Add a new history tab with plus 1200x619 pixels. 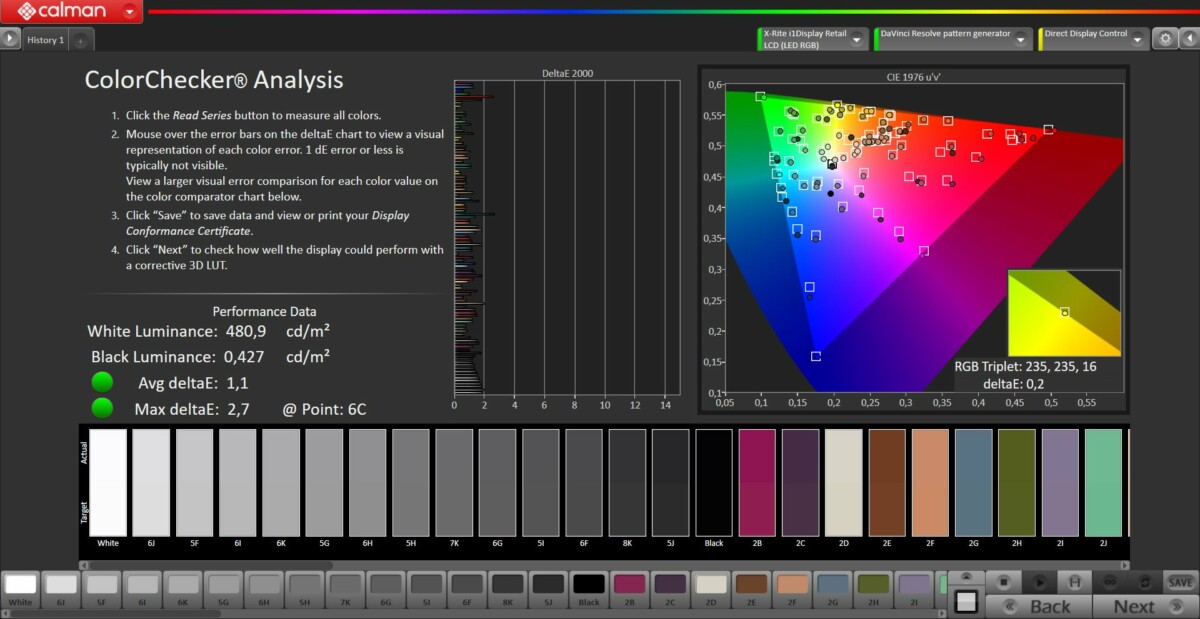click(x=80, y=40)
